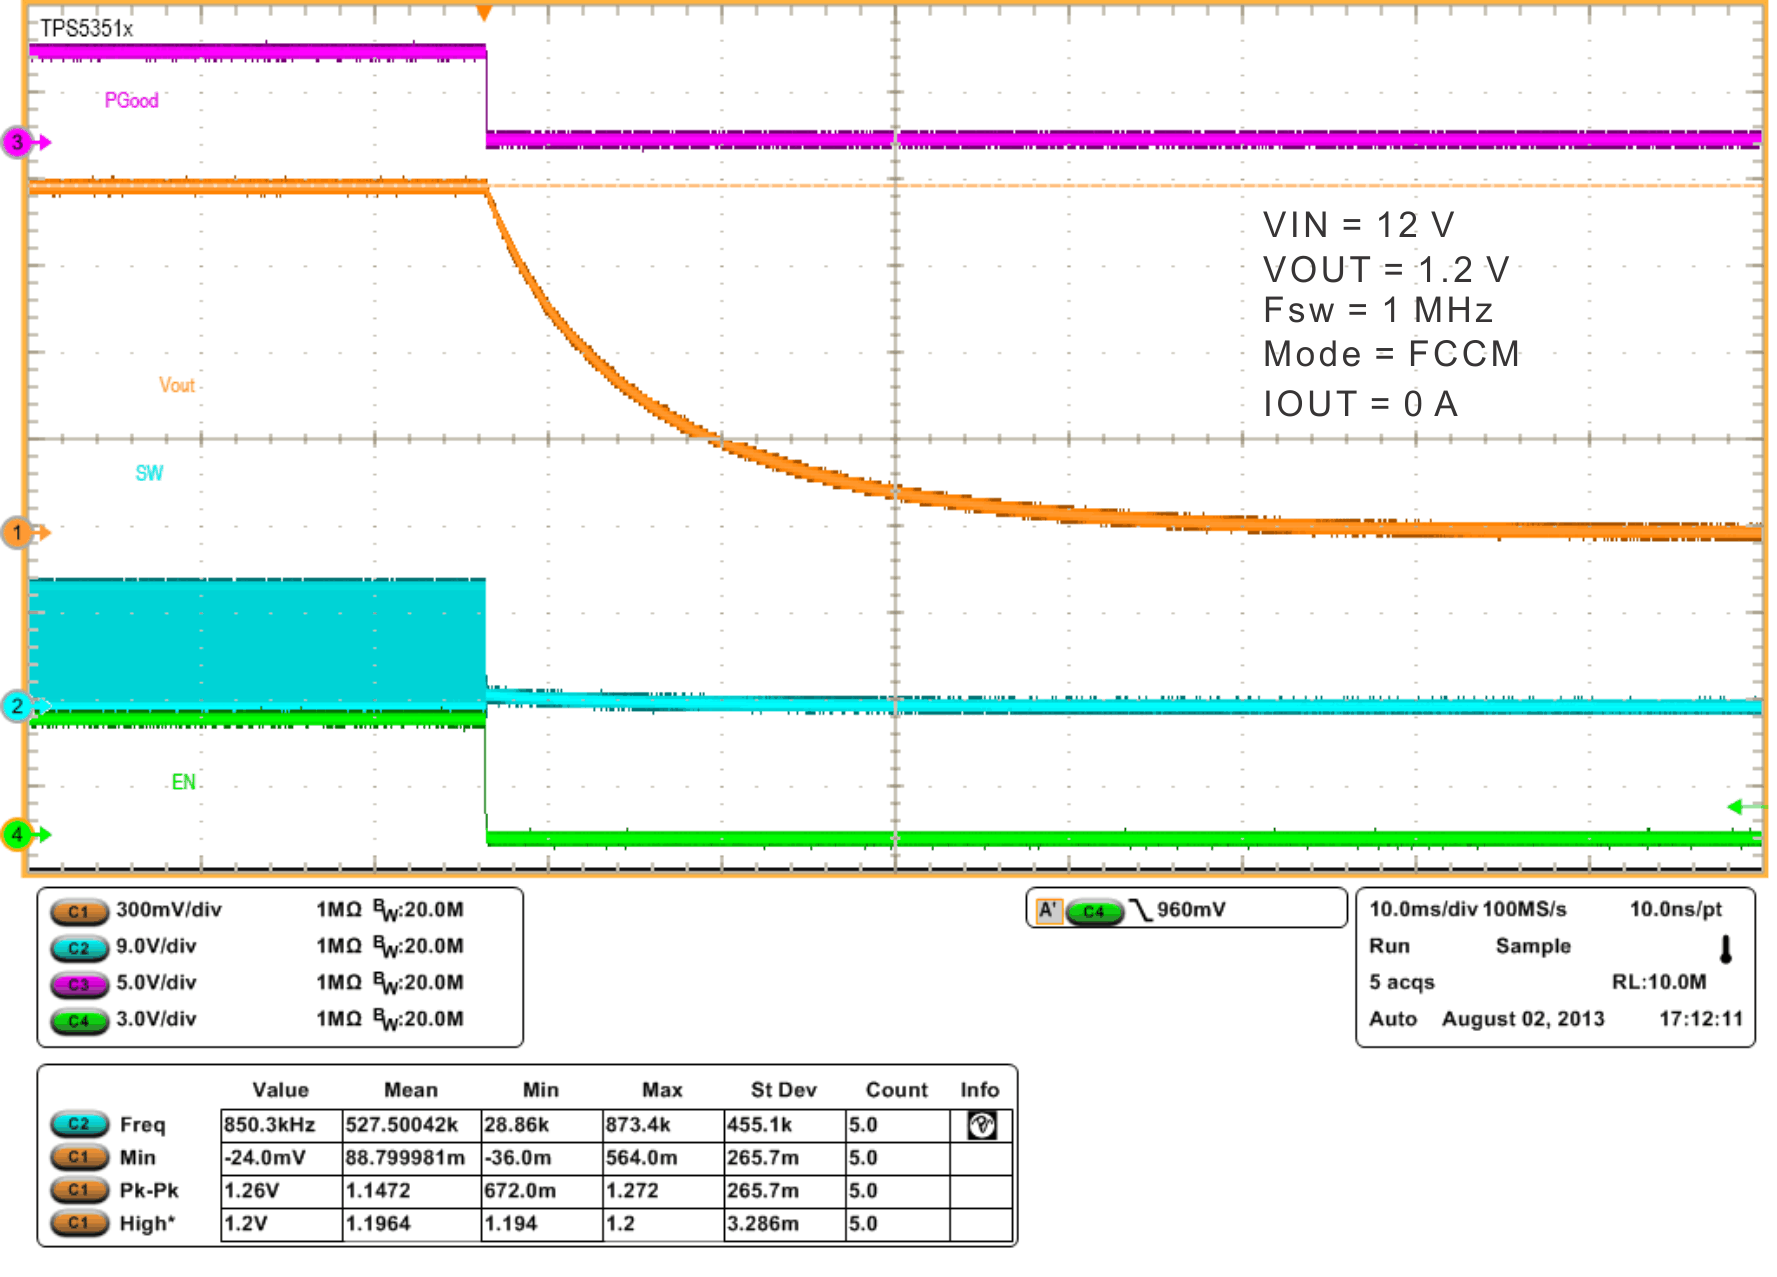Viewport: 1777px width, 1277px height.
Task: Click the Run status text
Action: (x=1389, y=946)
